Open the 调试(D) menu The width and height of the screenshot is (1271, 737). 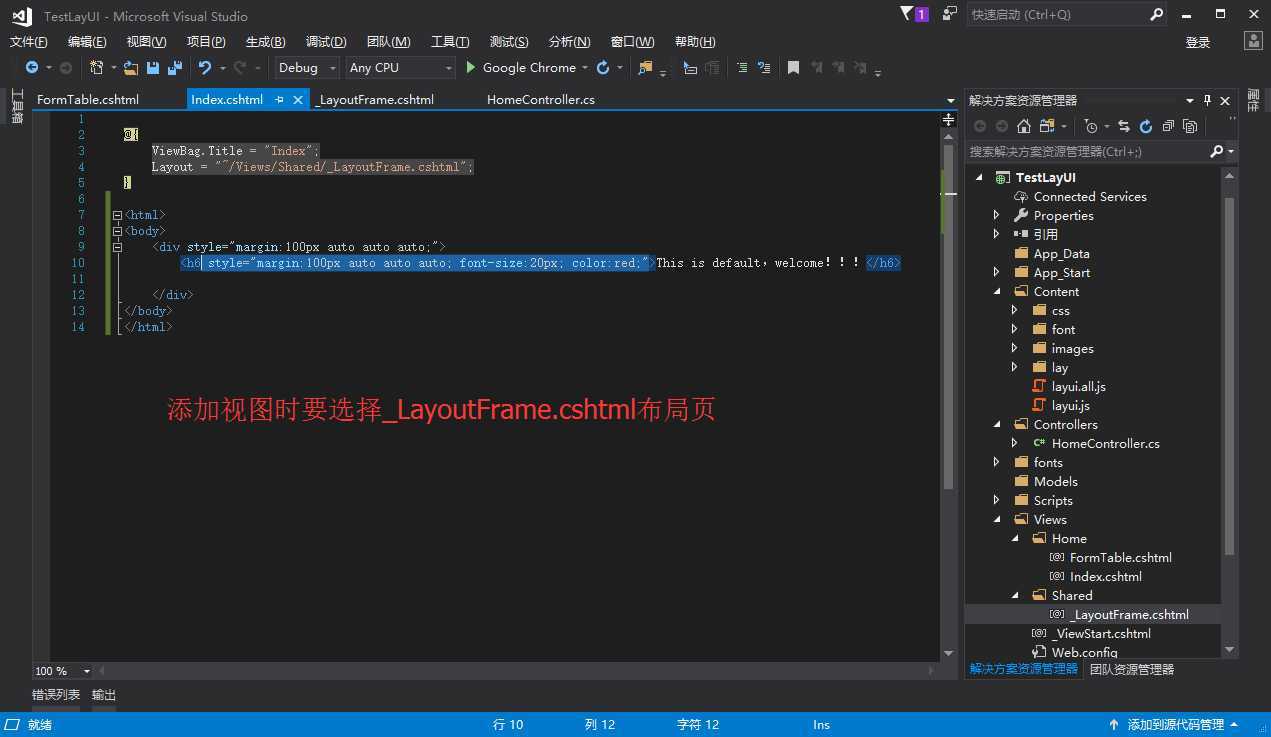point(326,42)
